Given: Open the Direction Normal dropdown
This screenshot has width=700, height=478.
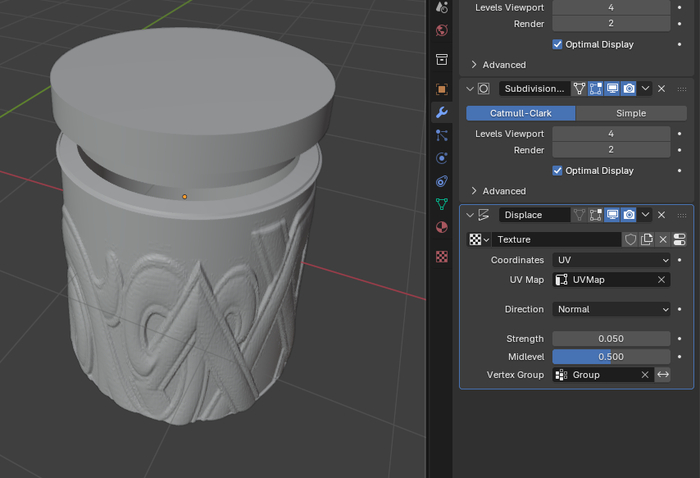Looking at the screenshot, I should click(x=611, y=309).
